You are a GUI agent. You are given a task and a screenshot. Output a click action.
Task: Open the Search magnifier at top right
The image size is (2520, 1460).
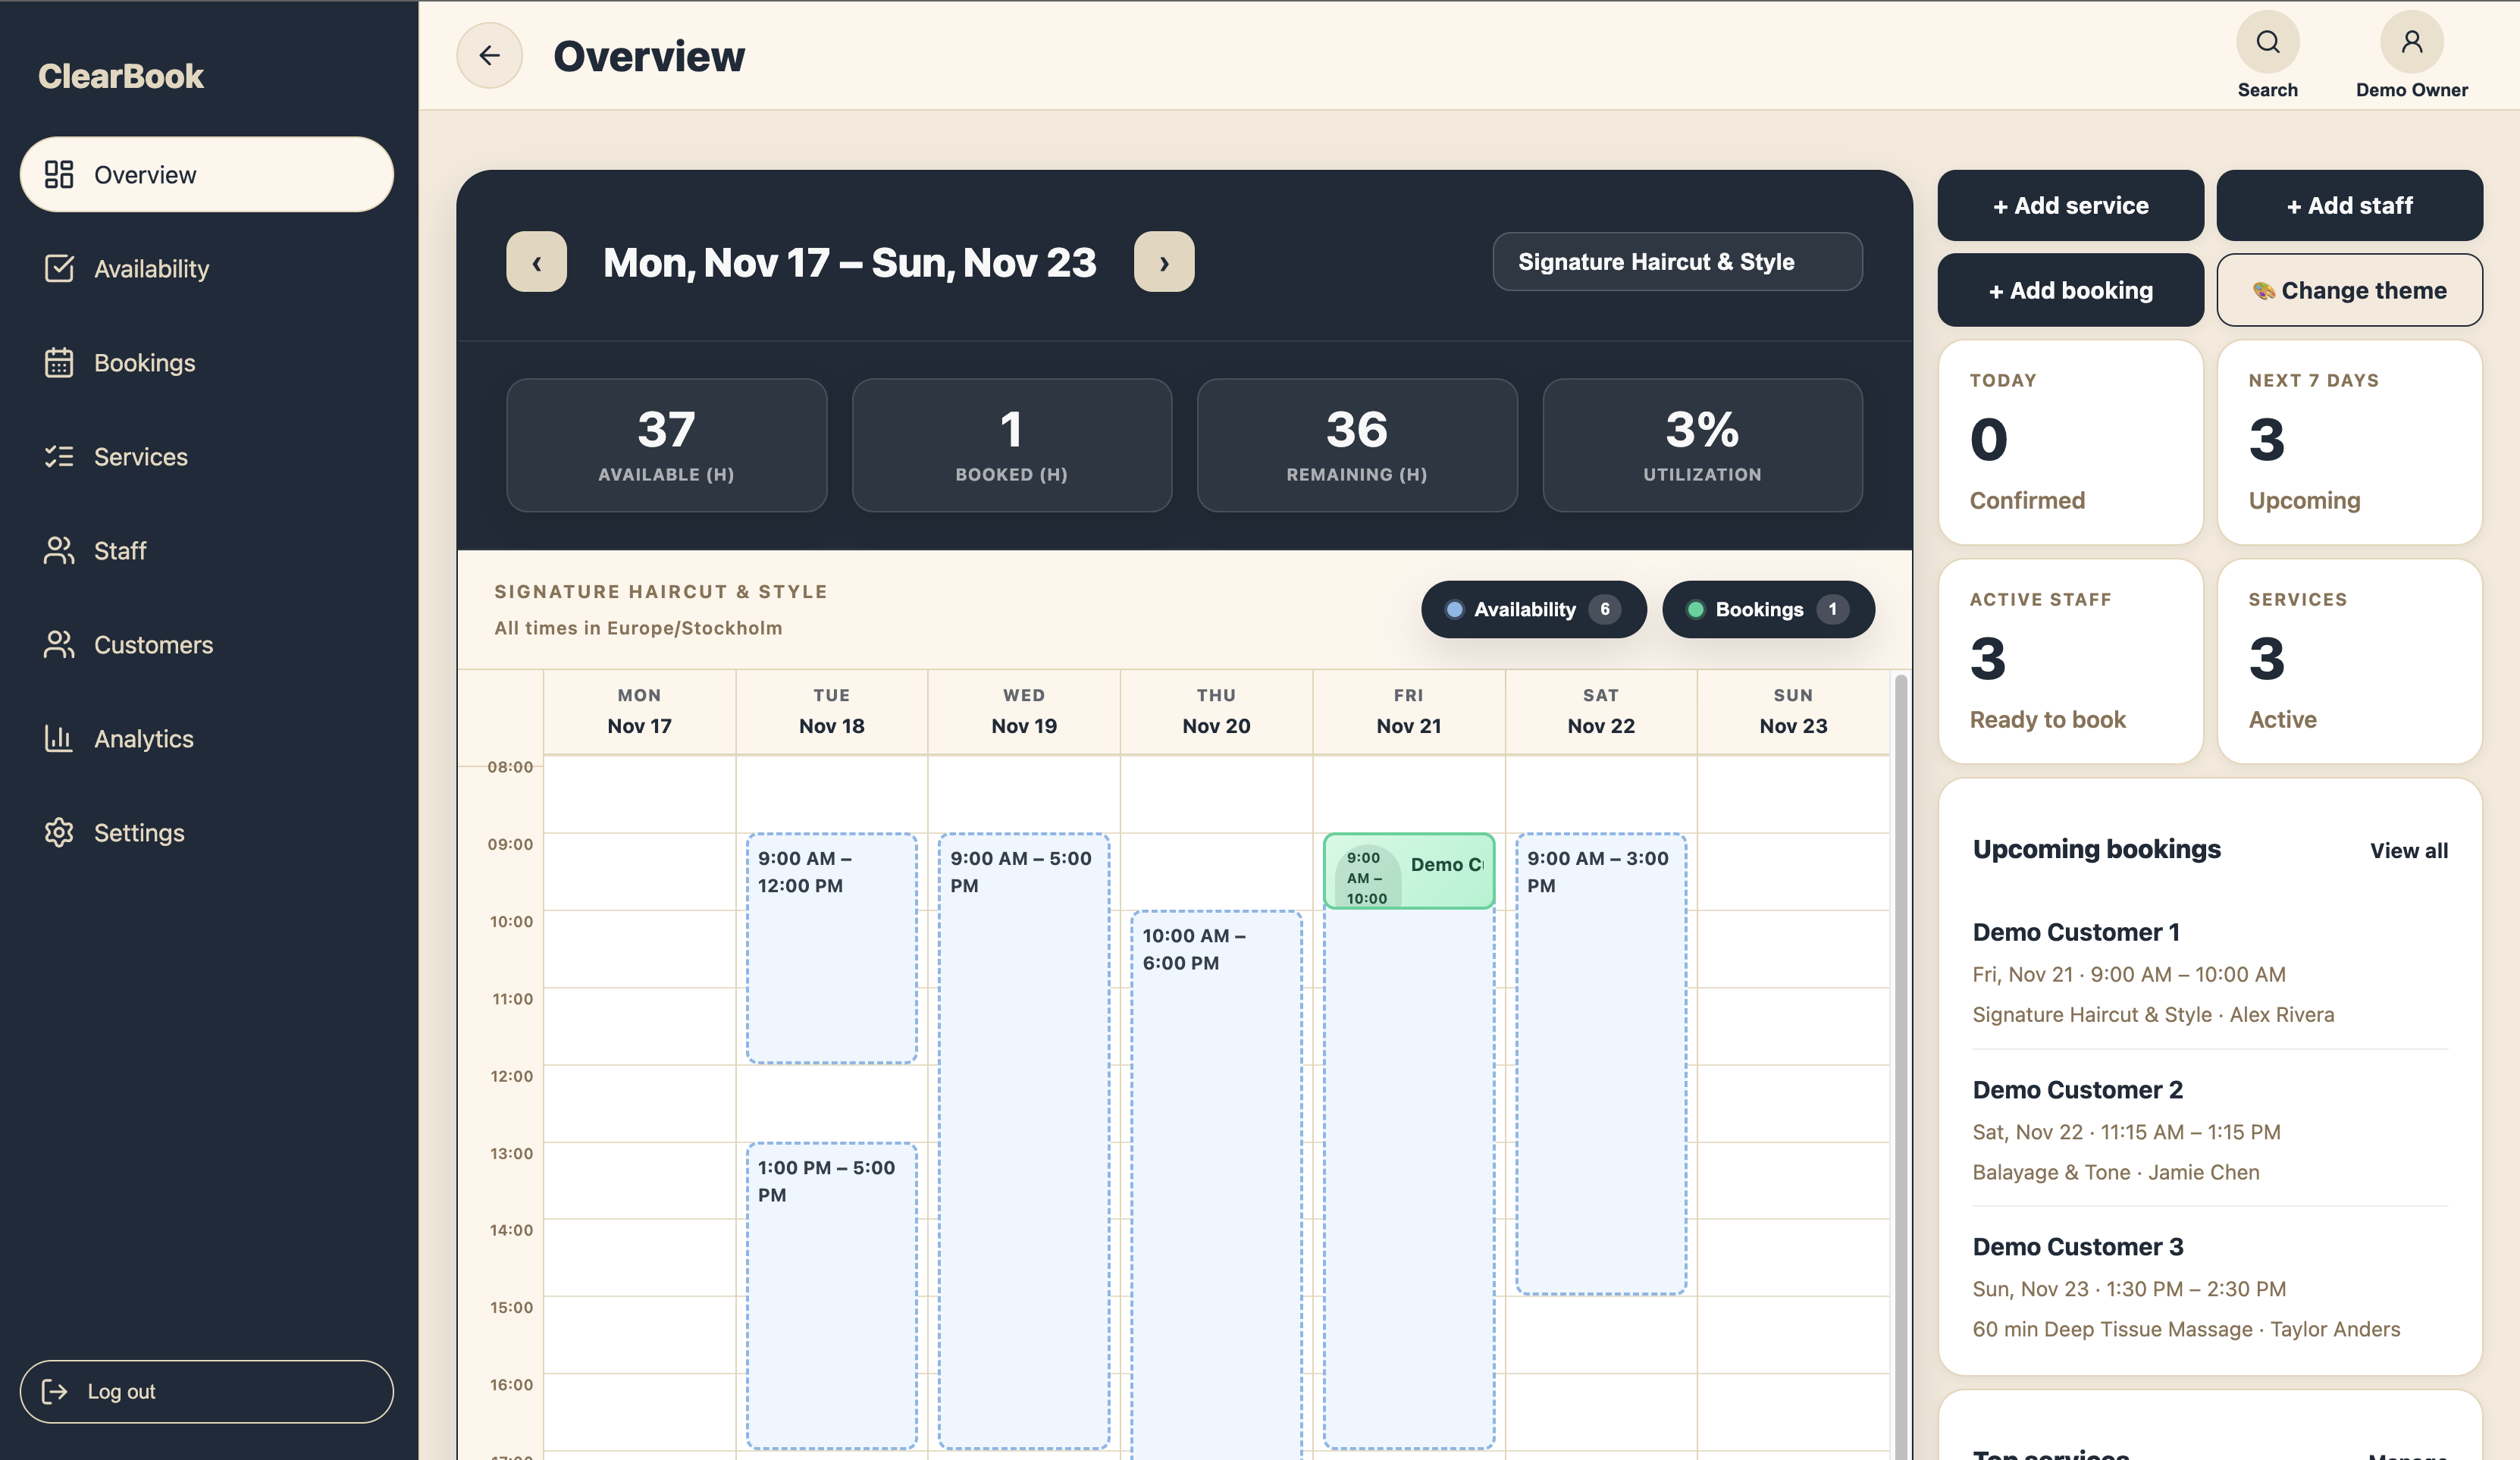point(2267,42)
